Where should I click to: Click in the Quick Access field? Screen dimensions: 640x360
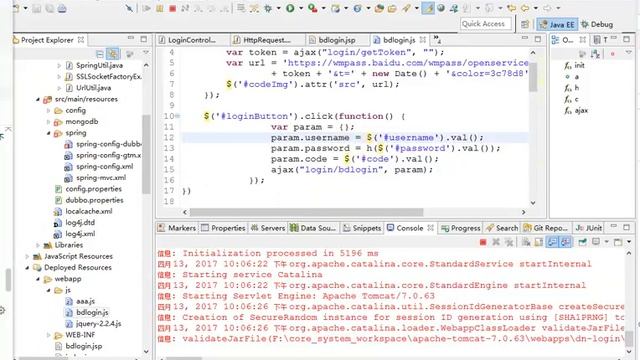[x=486, y=24]
